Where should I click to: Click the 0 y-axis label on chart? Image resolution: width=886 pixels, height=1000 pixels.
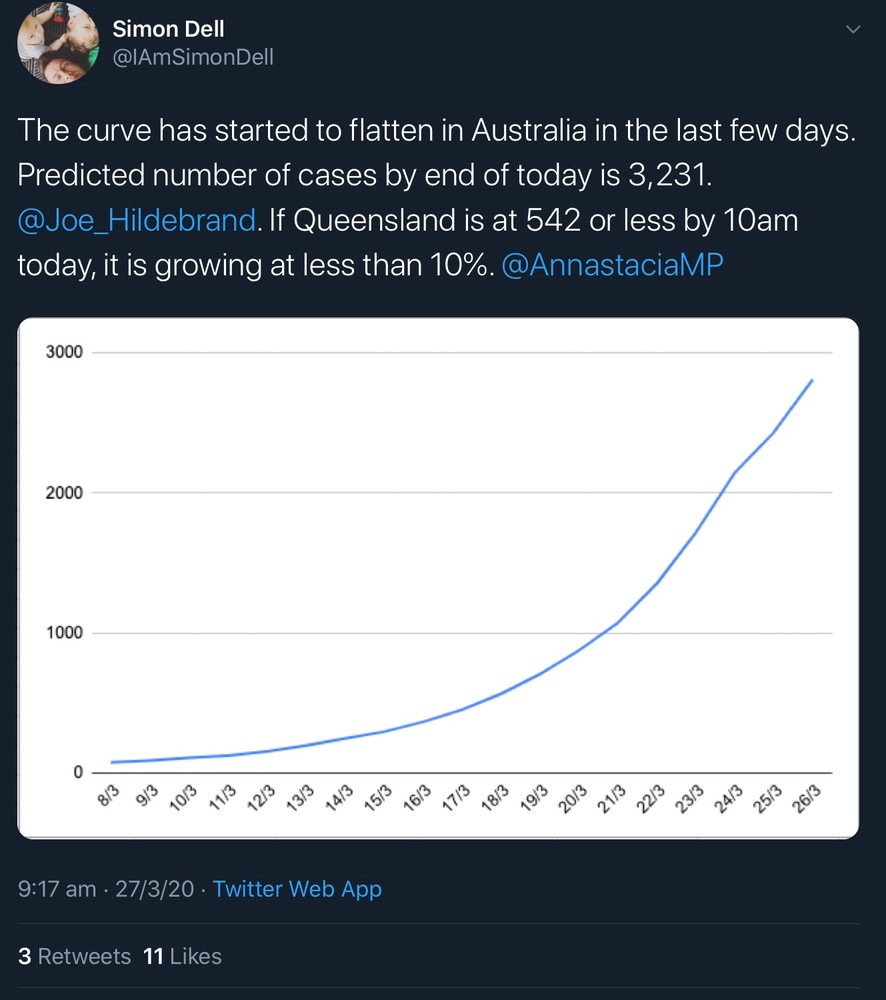(x=76, y=773)
